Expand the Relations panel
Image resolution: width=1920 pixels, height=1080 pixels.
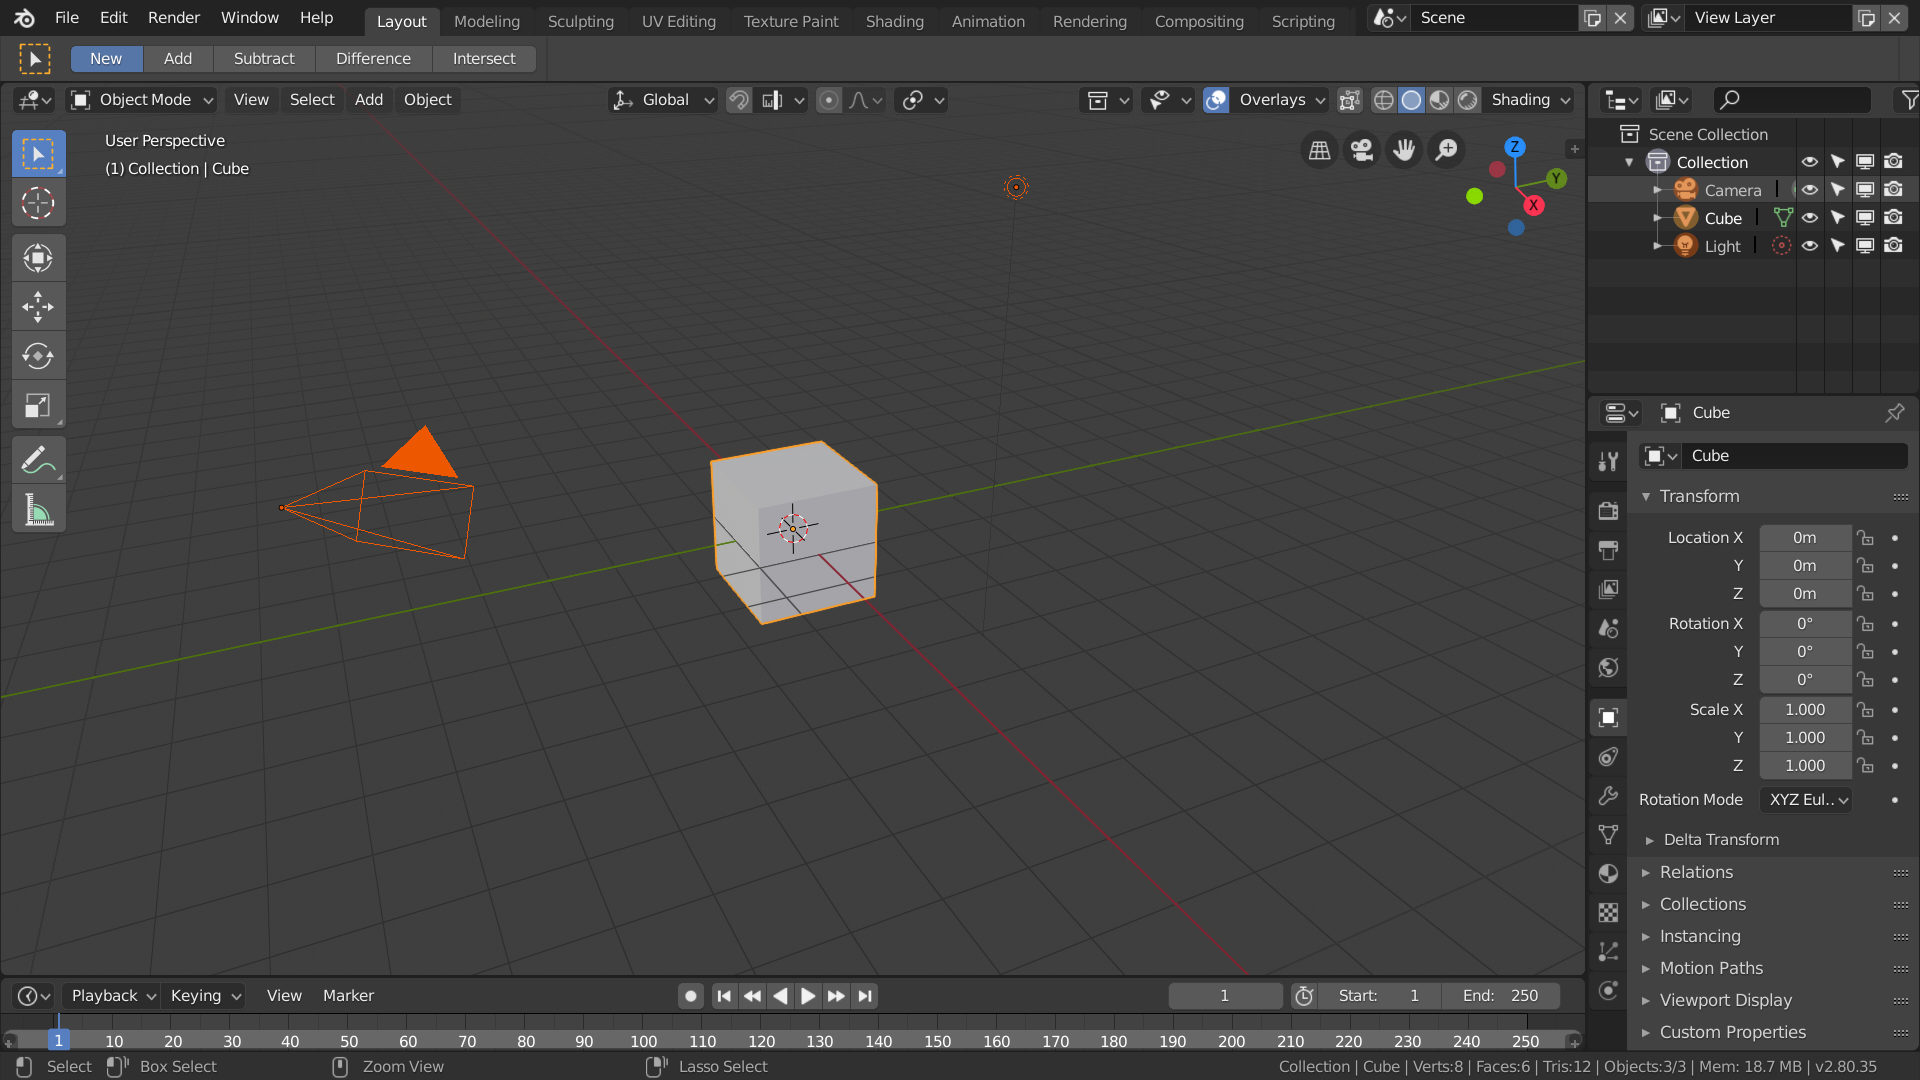[x=1695, y=873]
